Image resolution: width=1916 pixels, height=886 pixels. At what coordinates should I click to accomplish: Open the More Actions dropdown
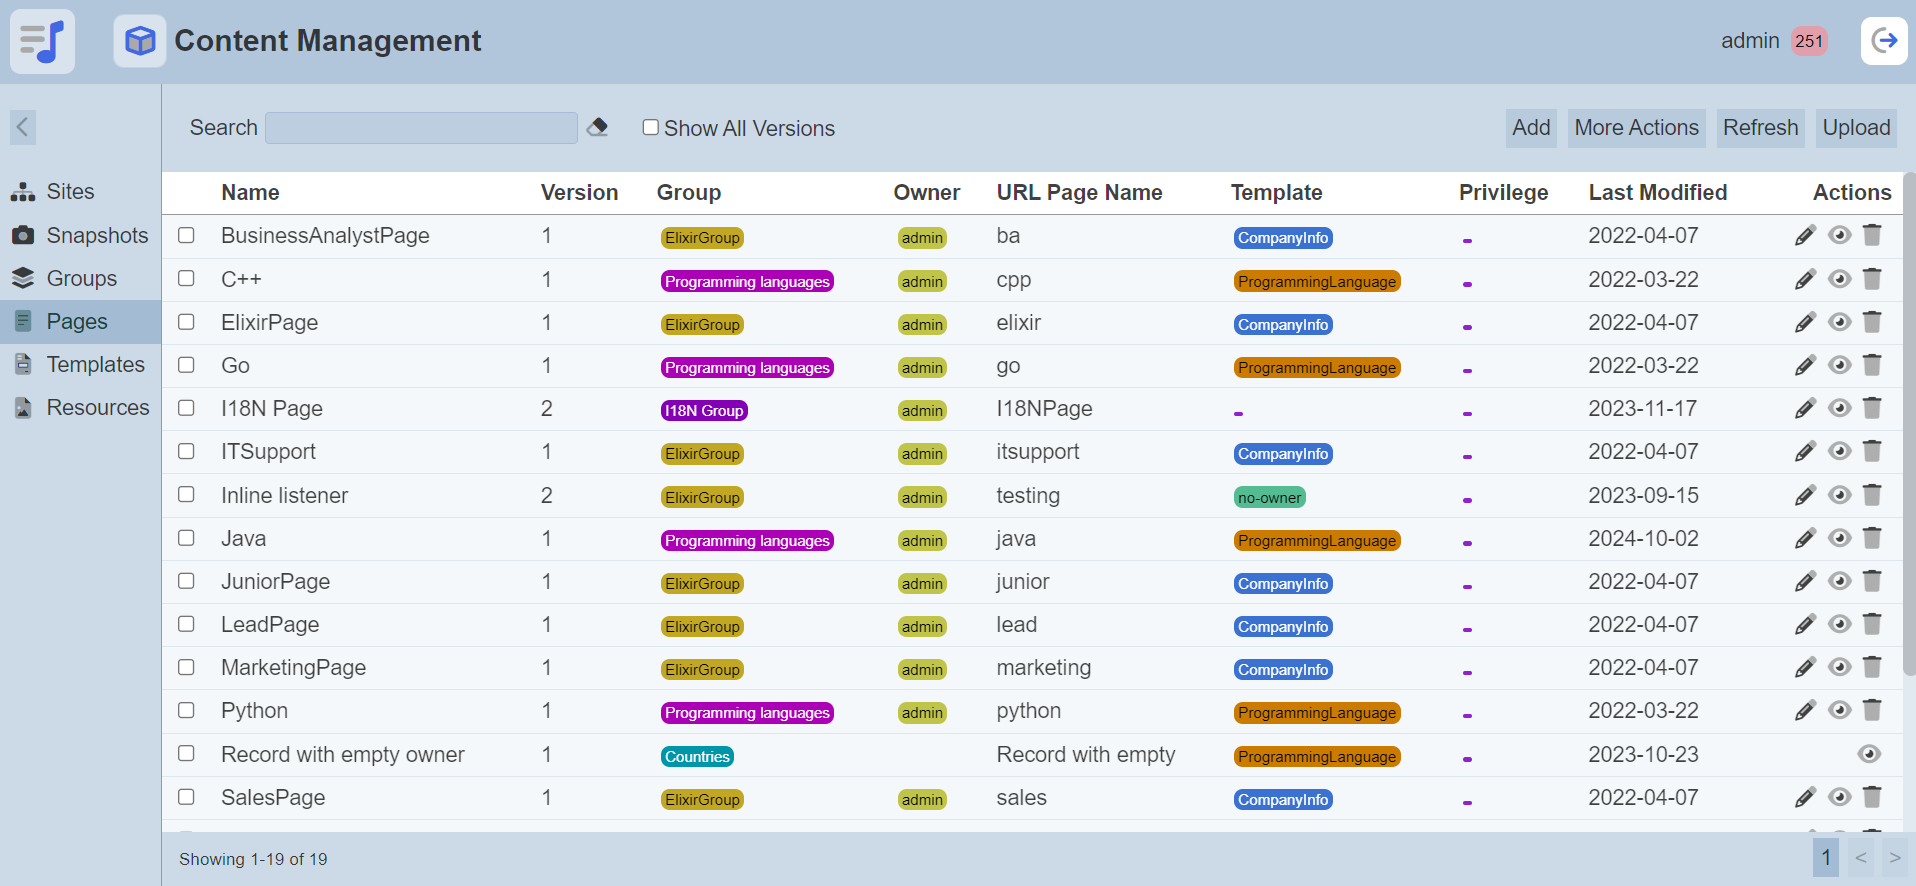(x=1636, y=128)
